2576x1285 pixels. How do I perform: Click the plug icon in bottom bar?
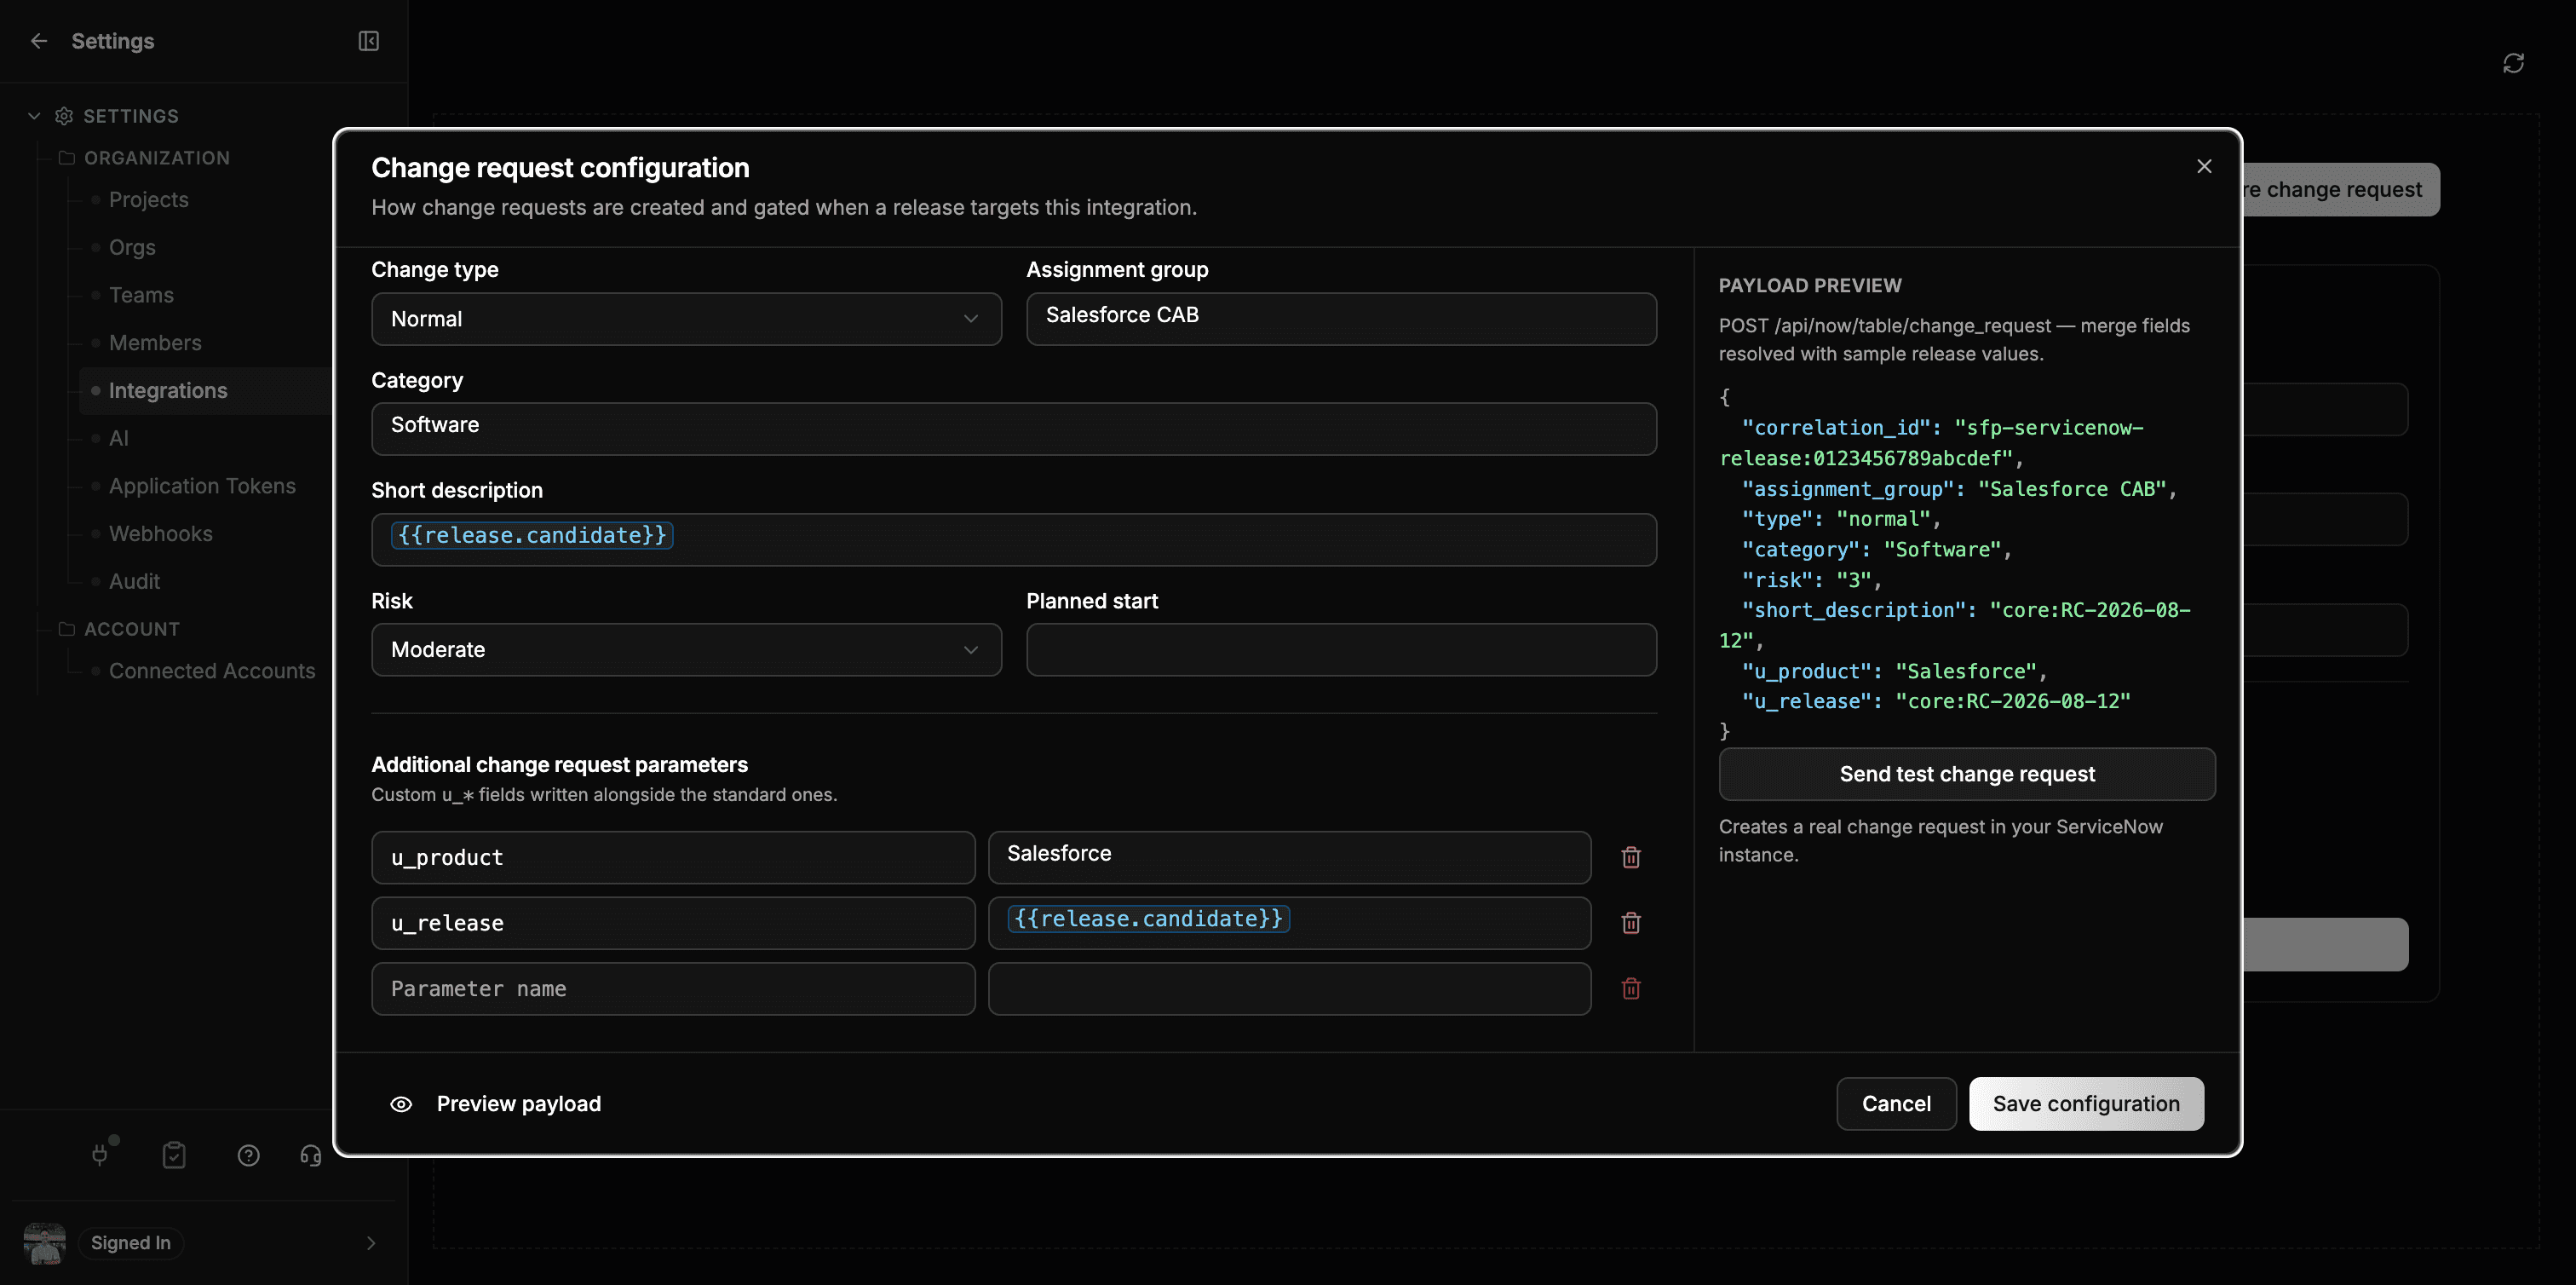(100, 1155)
